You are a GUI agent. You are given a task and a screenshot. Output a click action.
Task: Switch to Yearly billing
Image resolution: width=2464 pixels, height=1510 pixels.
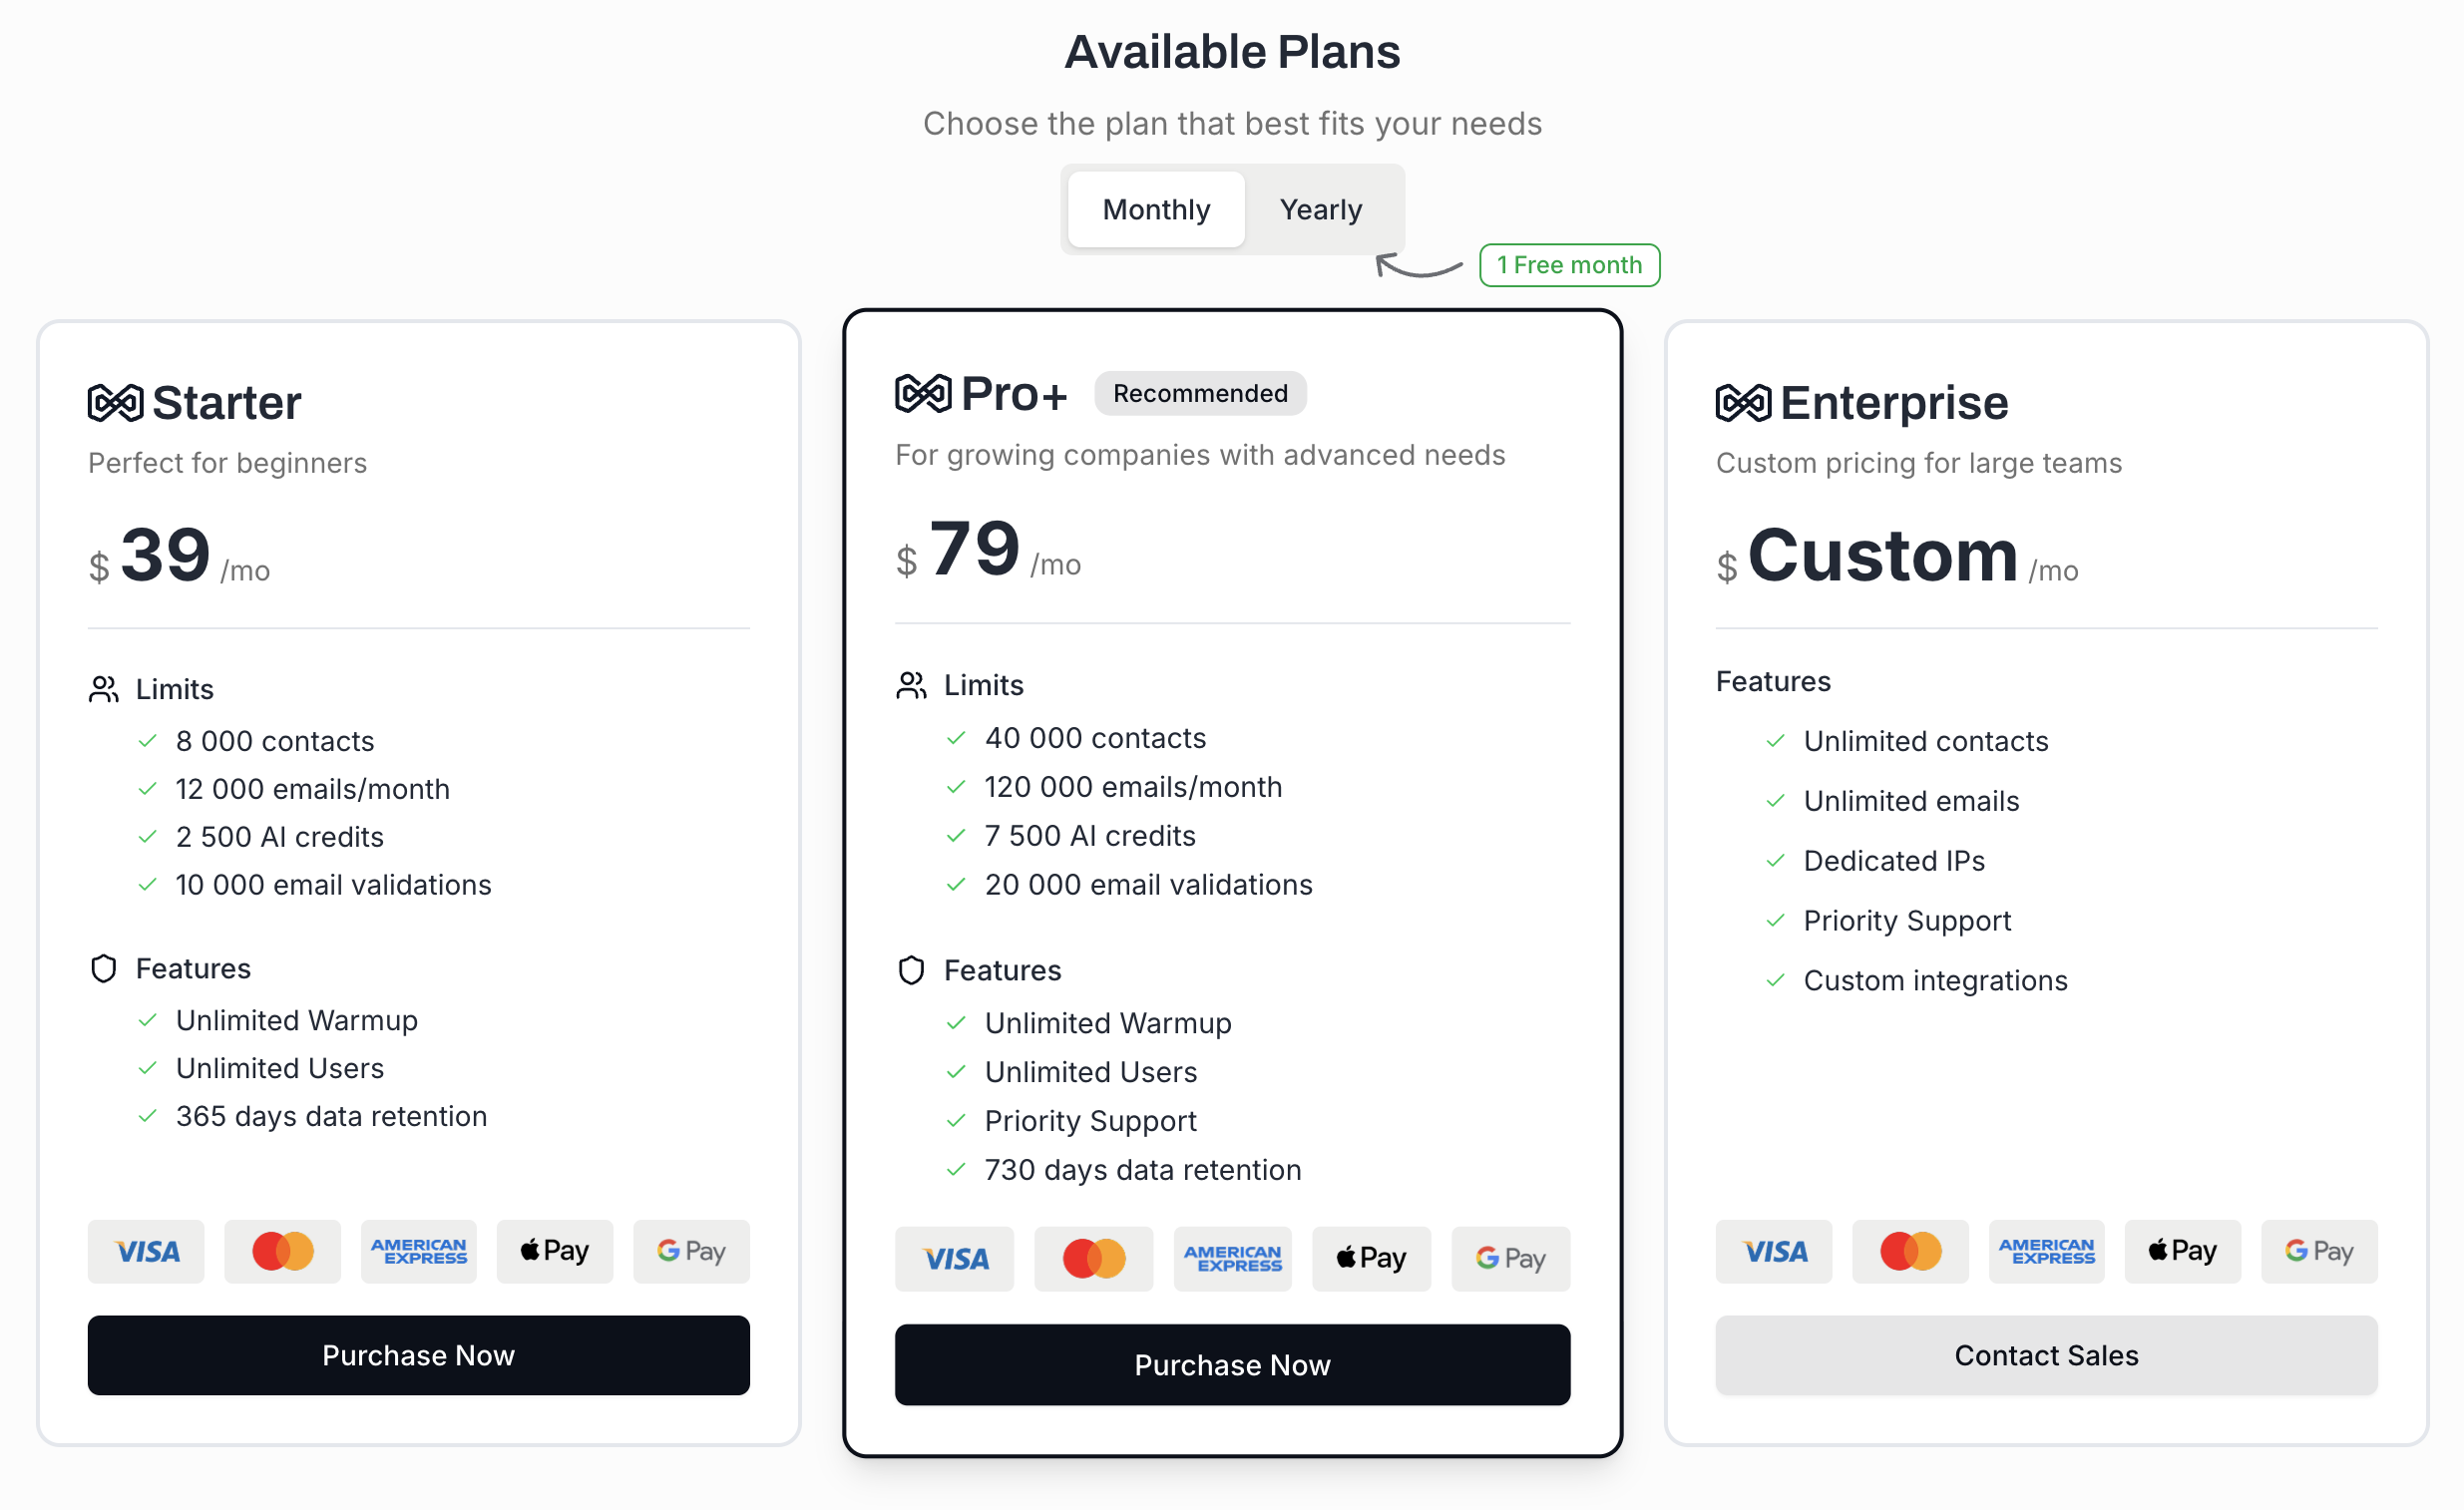click(x=1320, y=209)
